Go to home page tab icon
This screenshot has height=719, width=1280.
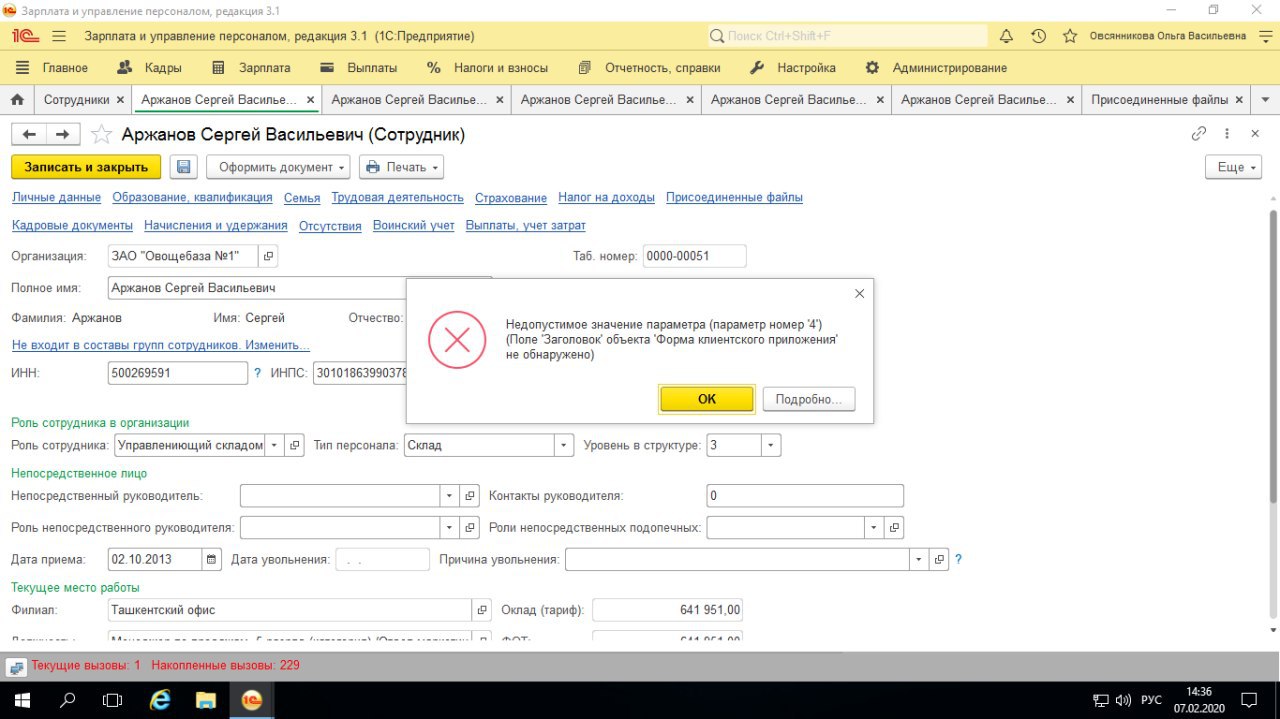click(x=16, y=100)
